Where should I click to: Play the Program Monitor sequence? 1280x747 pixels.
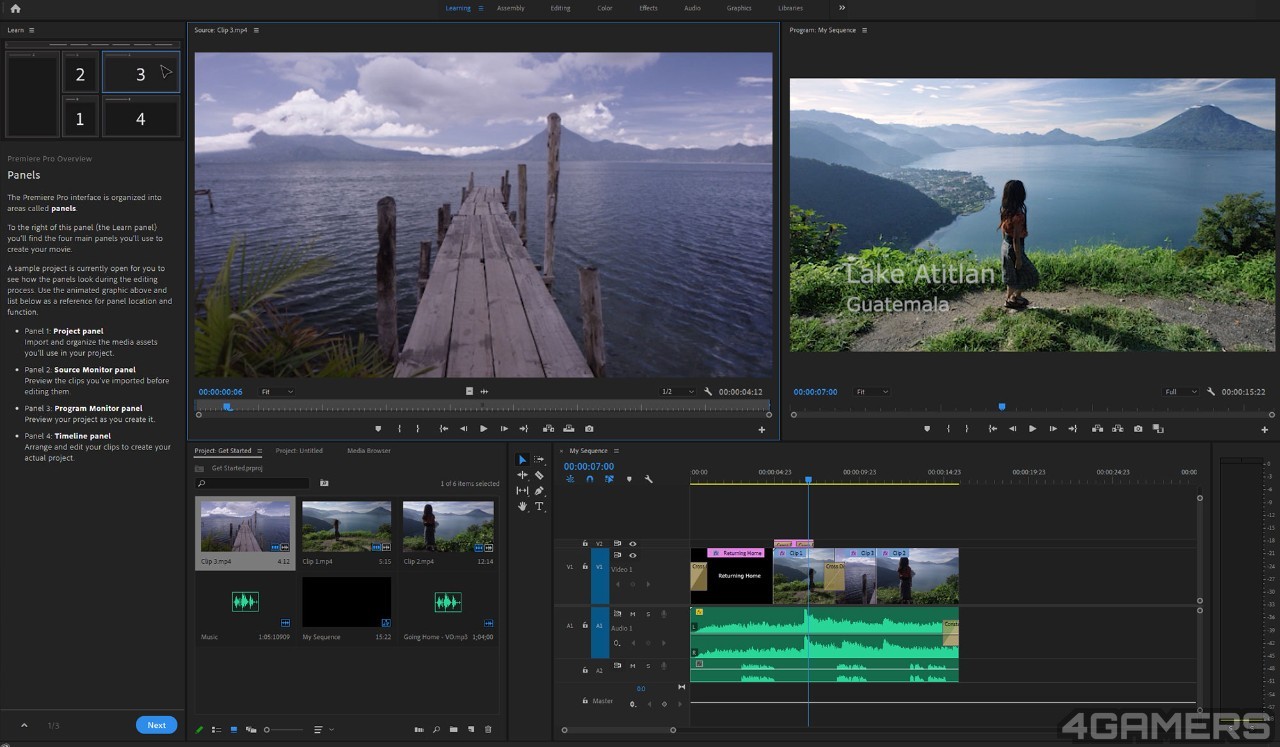tap(1033, 429)
